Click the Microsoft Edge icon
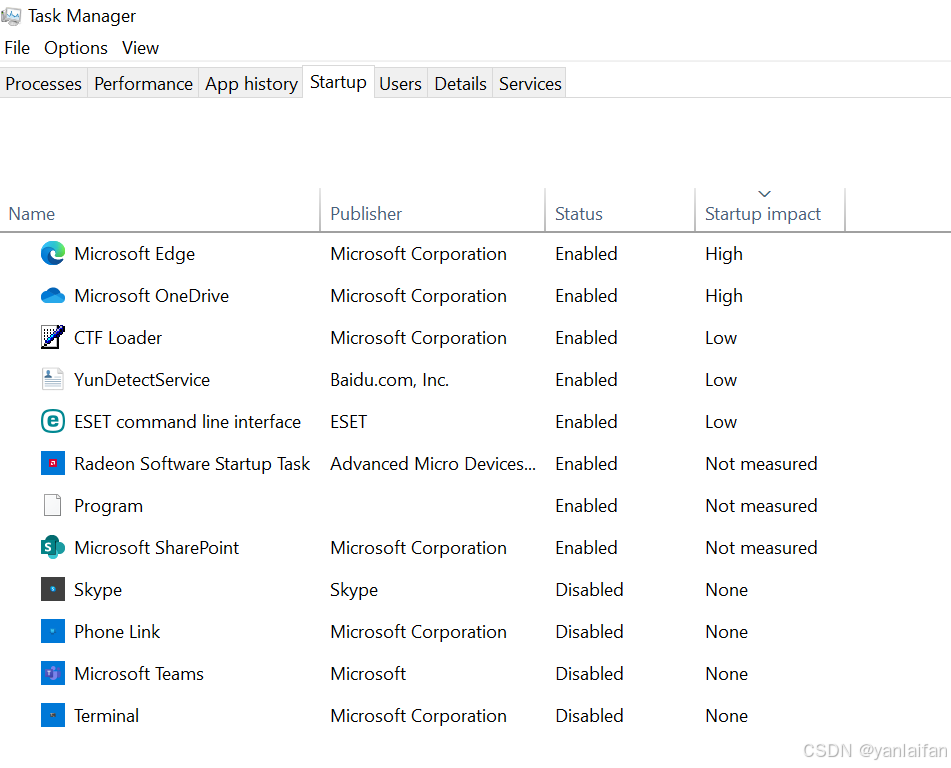This screenshot has height=768, width=951. [53, 254]
